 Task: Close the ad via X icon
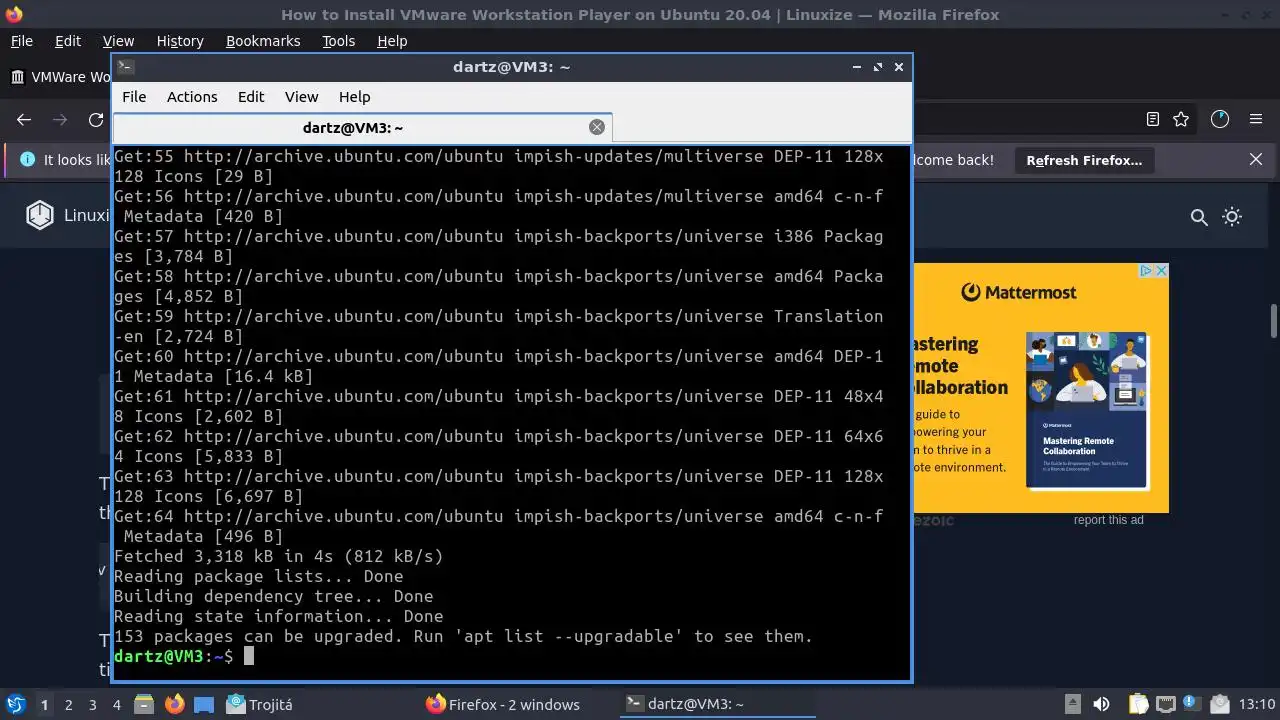(1161, 271)
